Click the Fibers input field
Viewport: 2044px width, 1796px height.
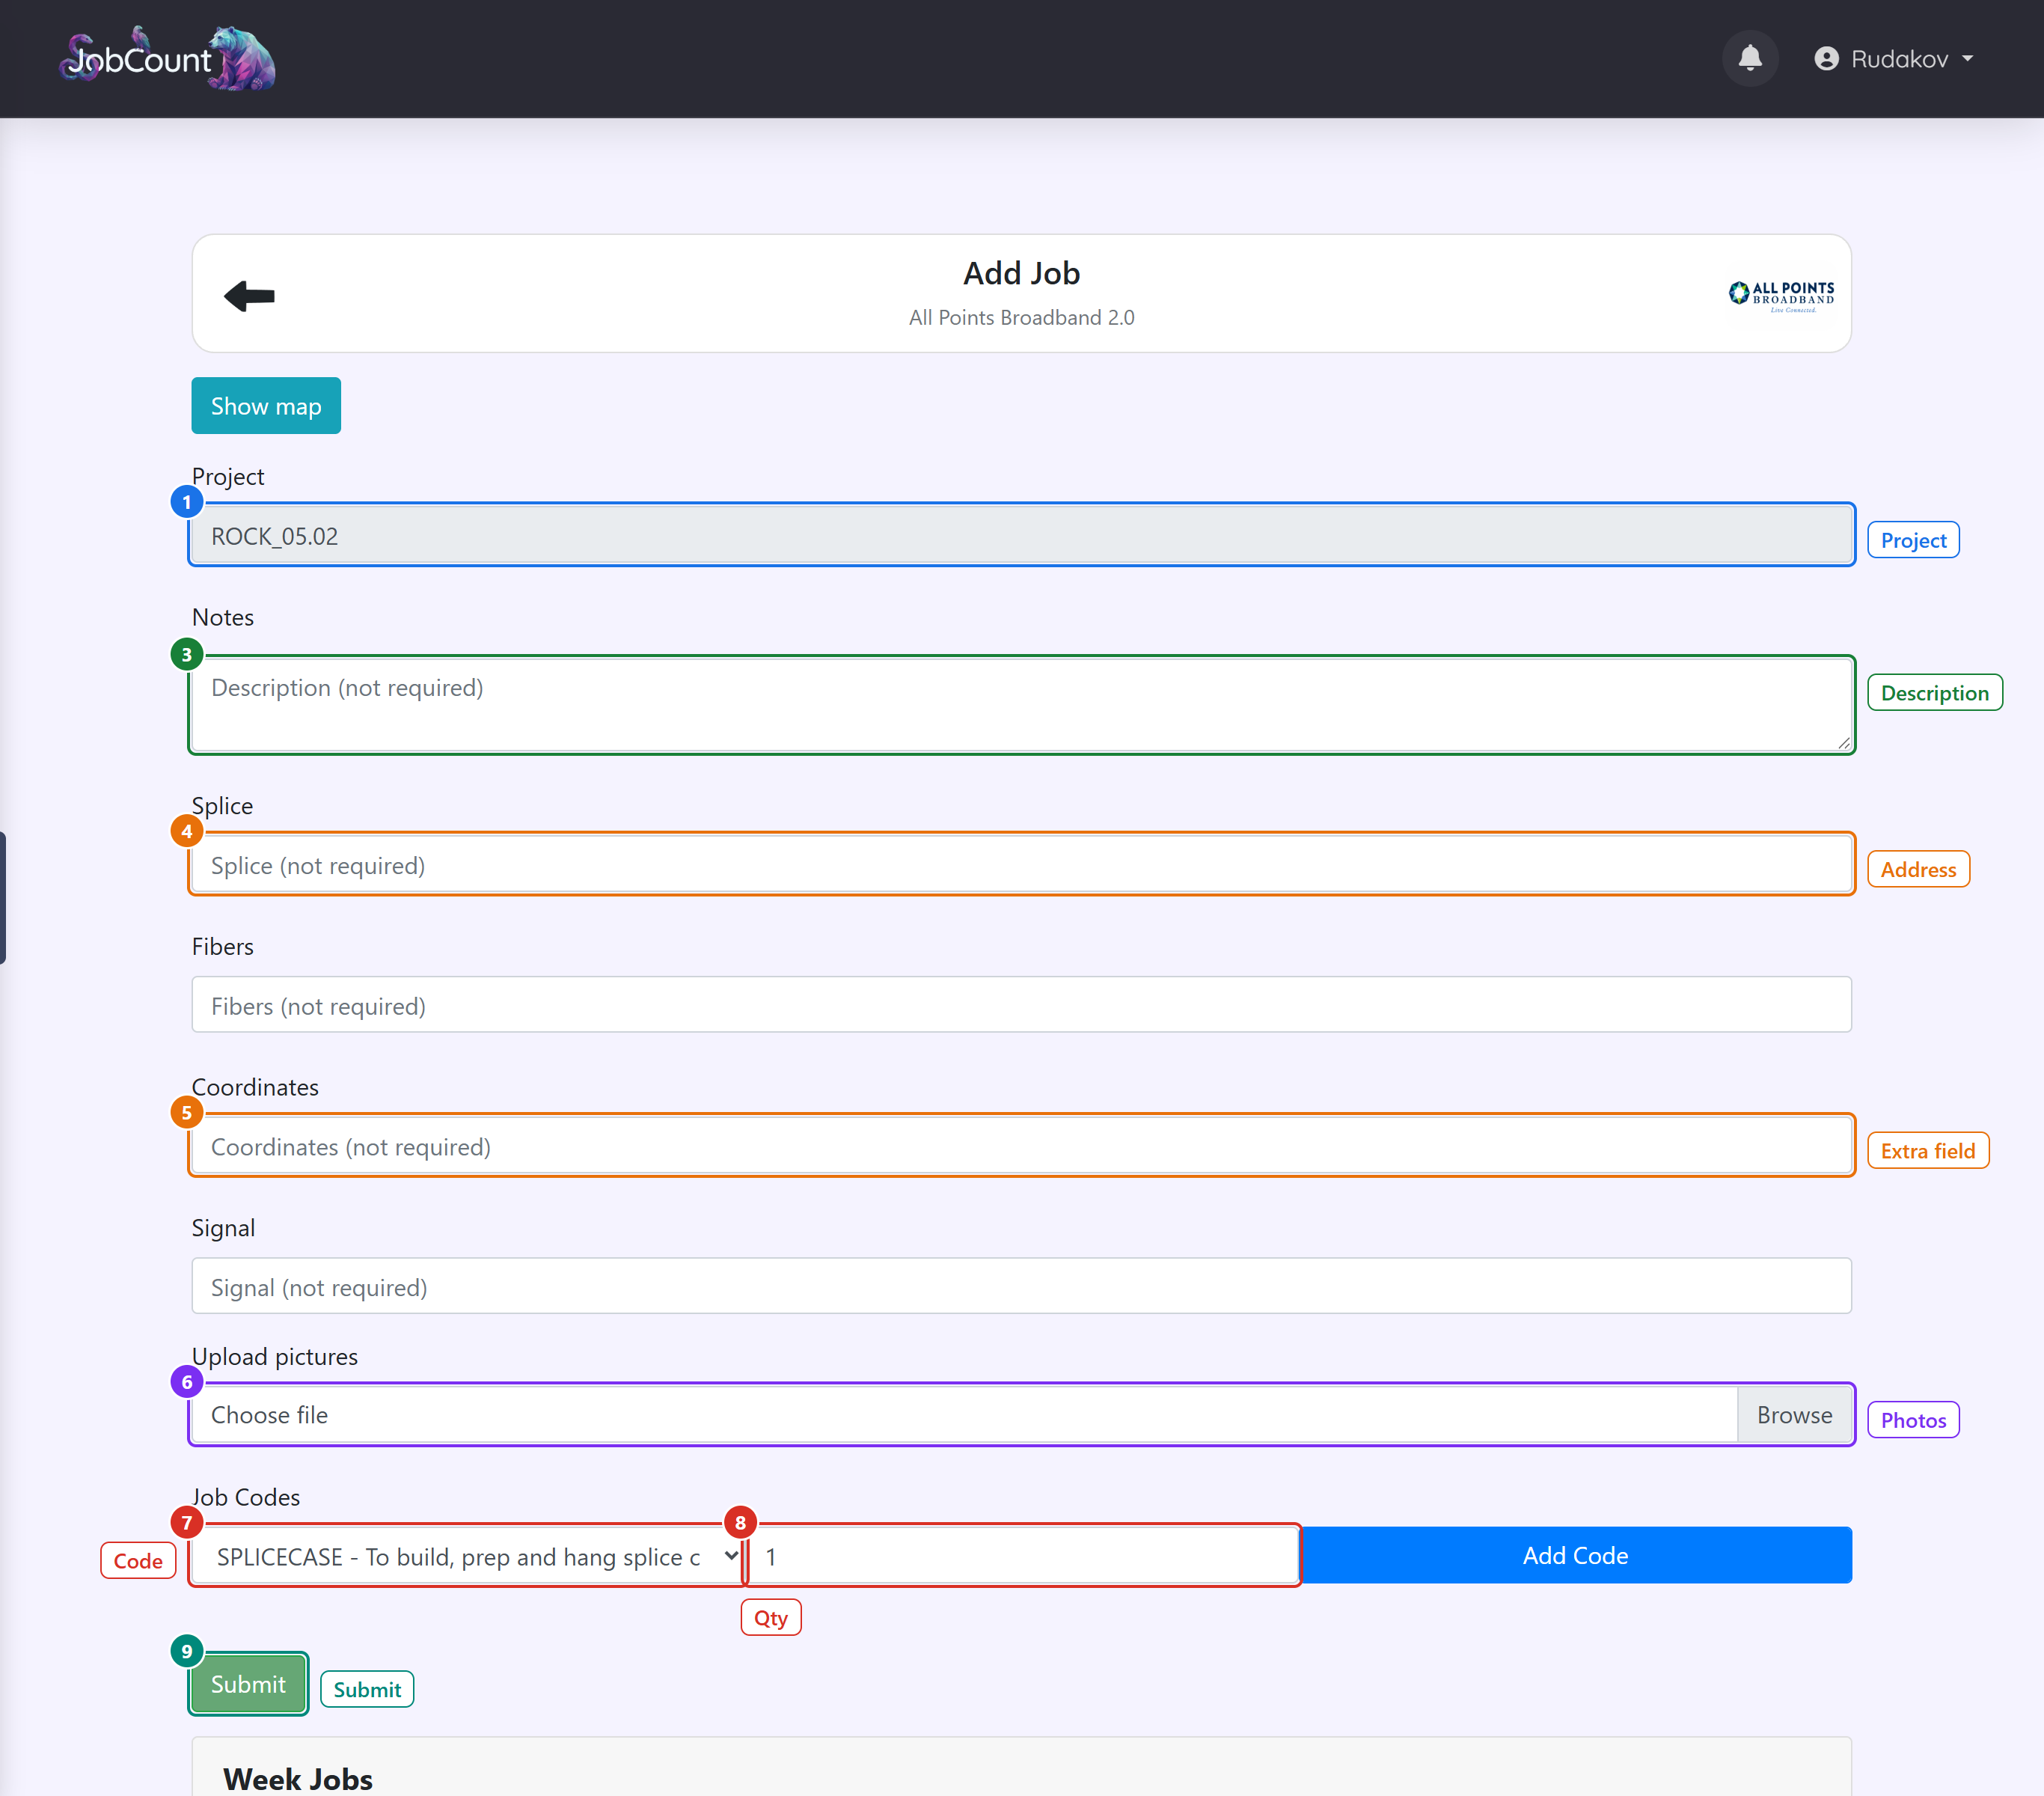point(1021,1005)
